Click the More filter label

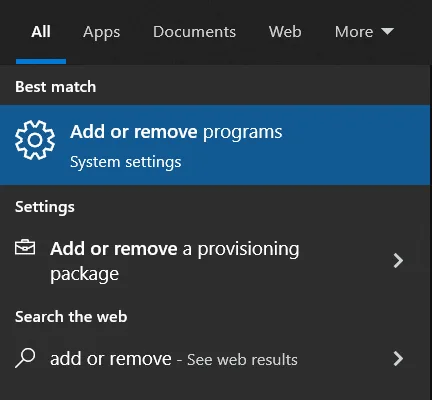pyautogui.click(x=354, y=32)
